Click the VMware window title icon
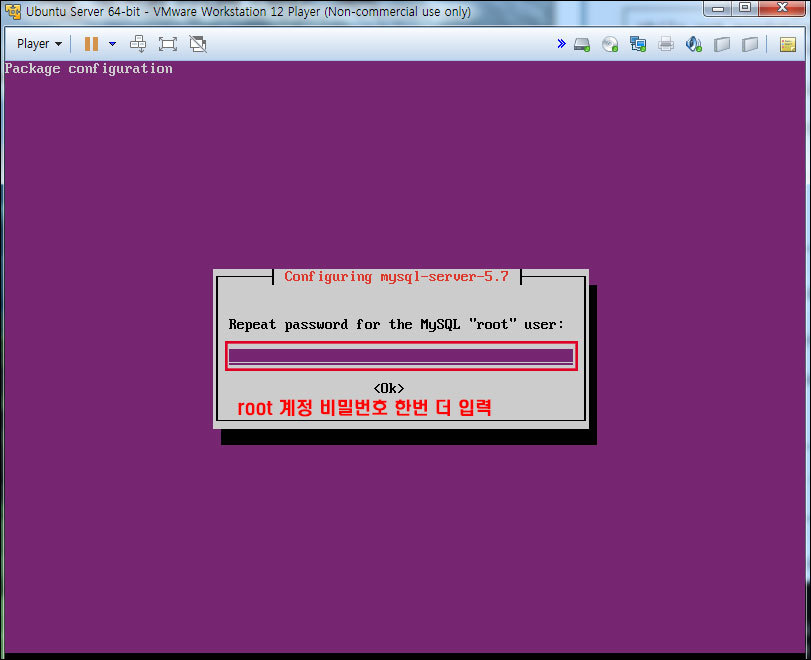The width and height of the screenshot is (811, 660). tap(13, 11)
